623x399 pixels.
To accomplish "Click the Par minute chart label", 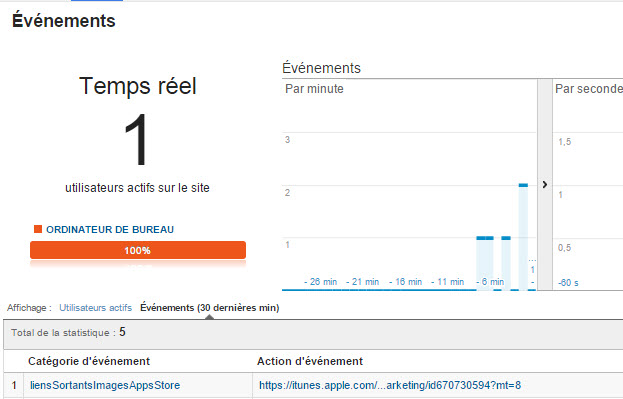I will pyautogui.click(x=314, y=89).
